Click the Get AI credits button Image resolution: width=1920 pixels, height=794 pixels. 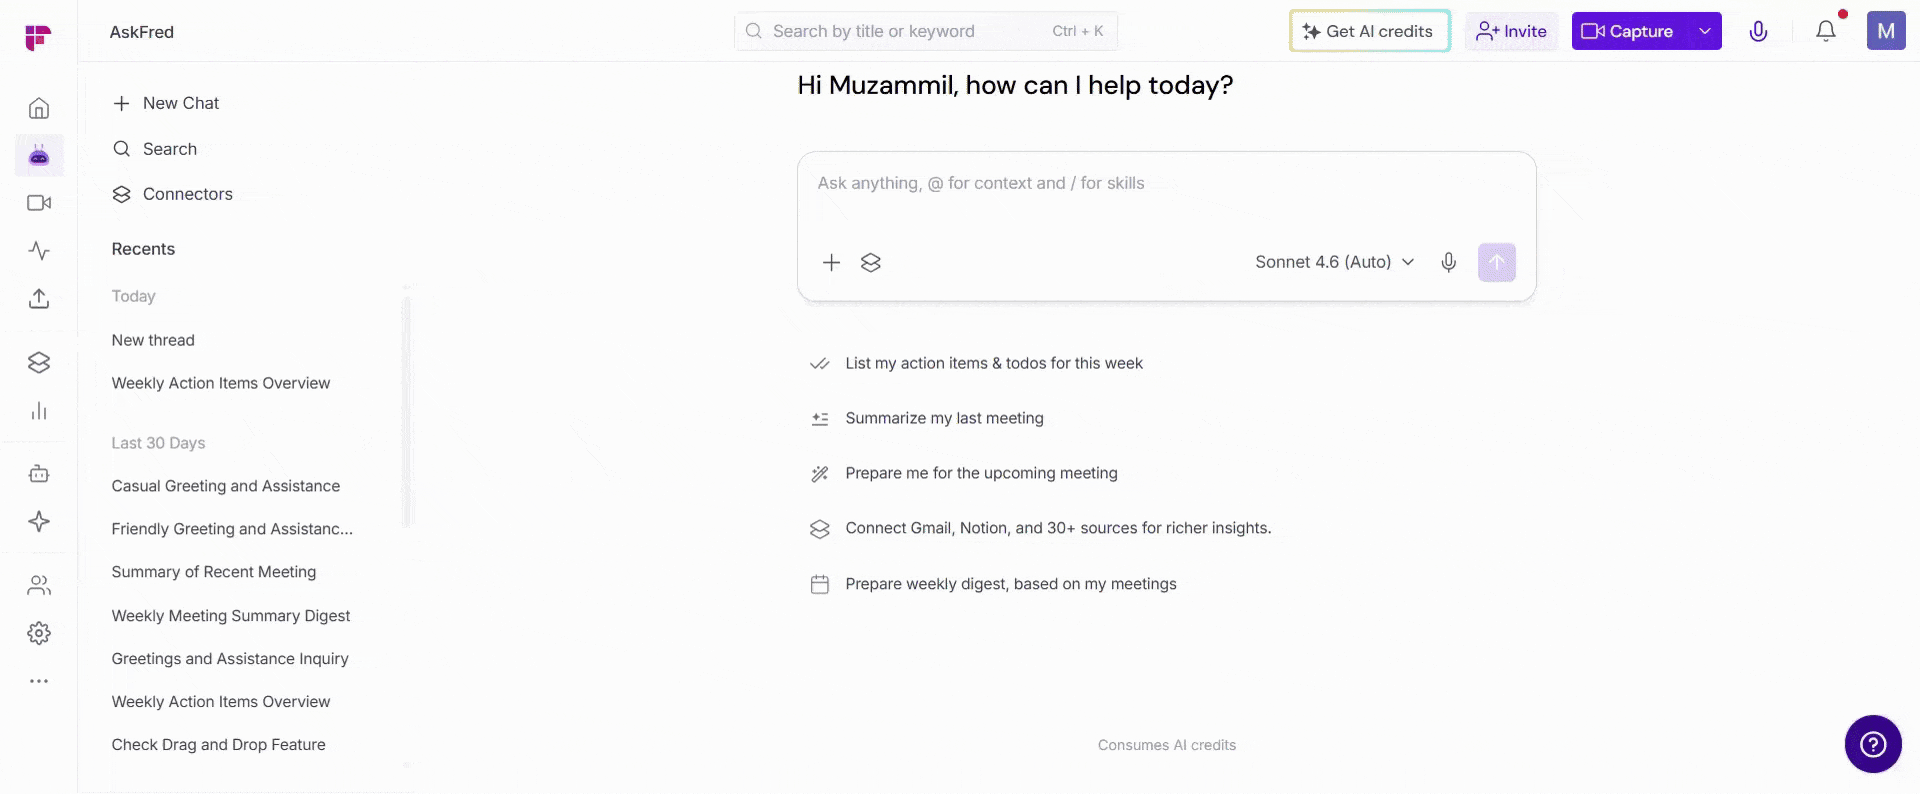coord(1370,31)
